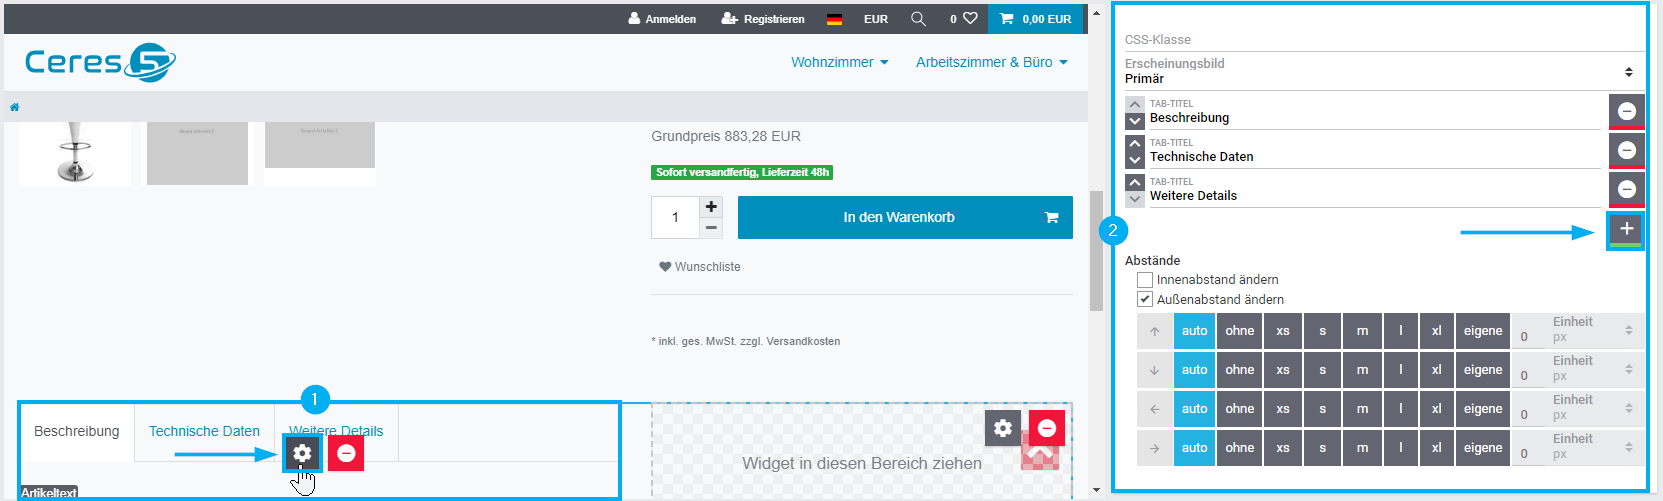Open the search magnifier in header
The width and height of the screenshot is (1663, 501).
click(x=918, y=19)
